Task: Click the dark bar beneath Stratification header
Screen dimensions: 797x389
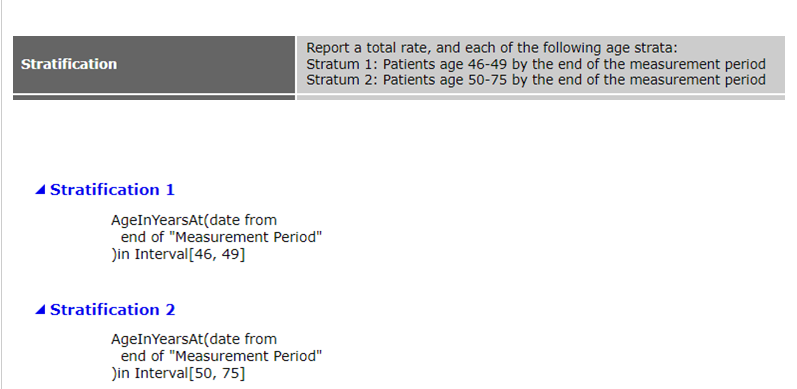Action: tap(154, 98)
